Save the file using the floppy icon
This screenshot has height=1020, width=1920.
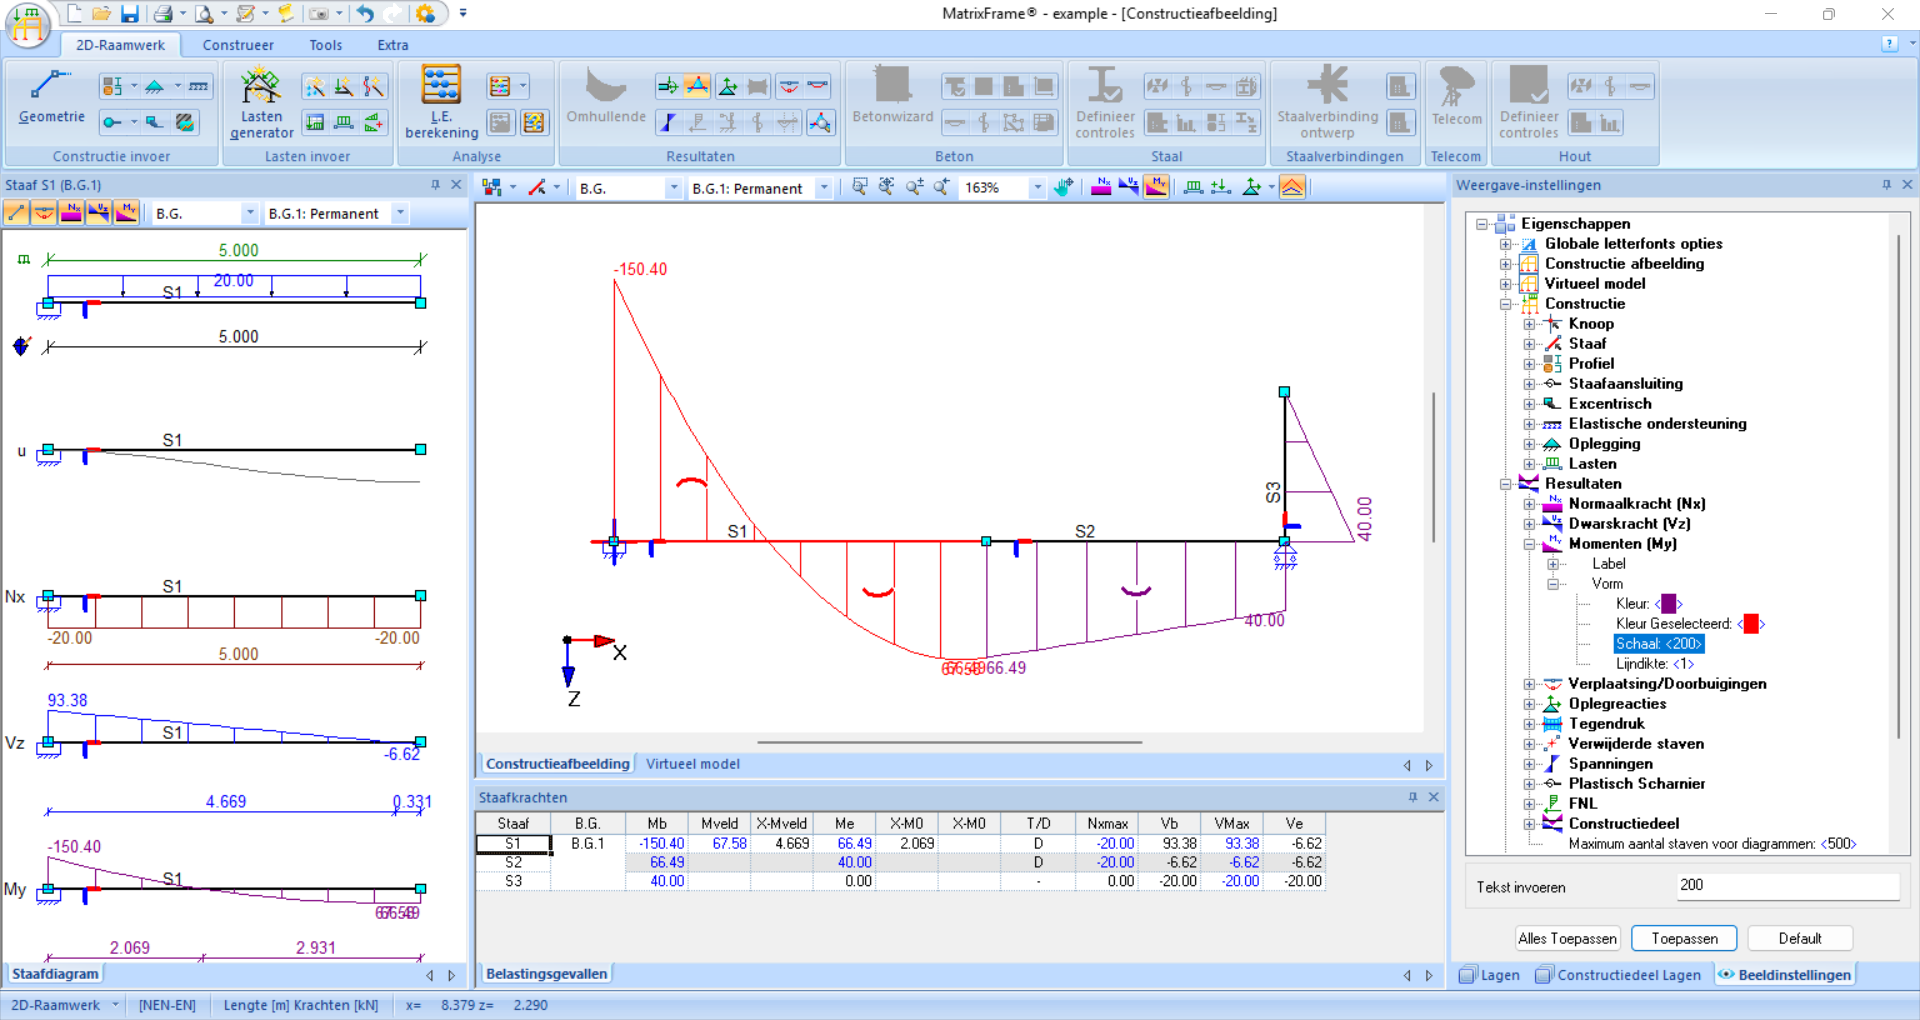(130, 14)
